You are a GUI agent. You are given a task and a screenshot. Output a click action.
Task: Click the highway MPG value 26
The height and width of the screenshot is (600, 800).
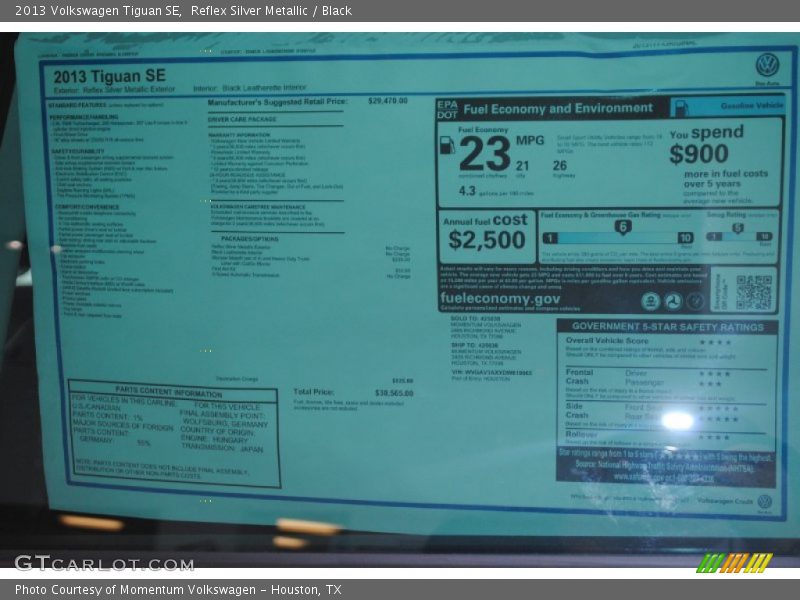tap(560, 165)
